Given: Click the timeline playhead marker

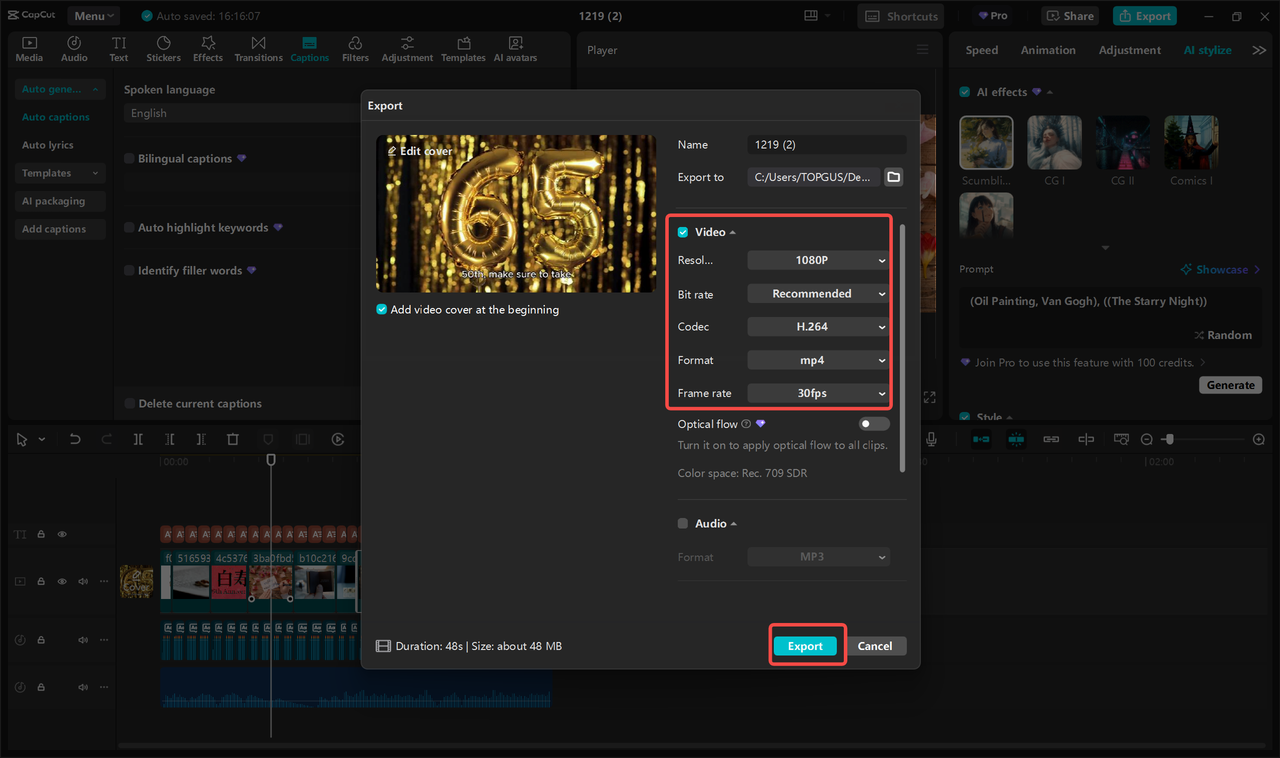Looking at the screenshot, I should coord(271,459).
